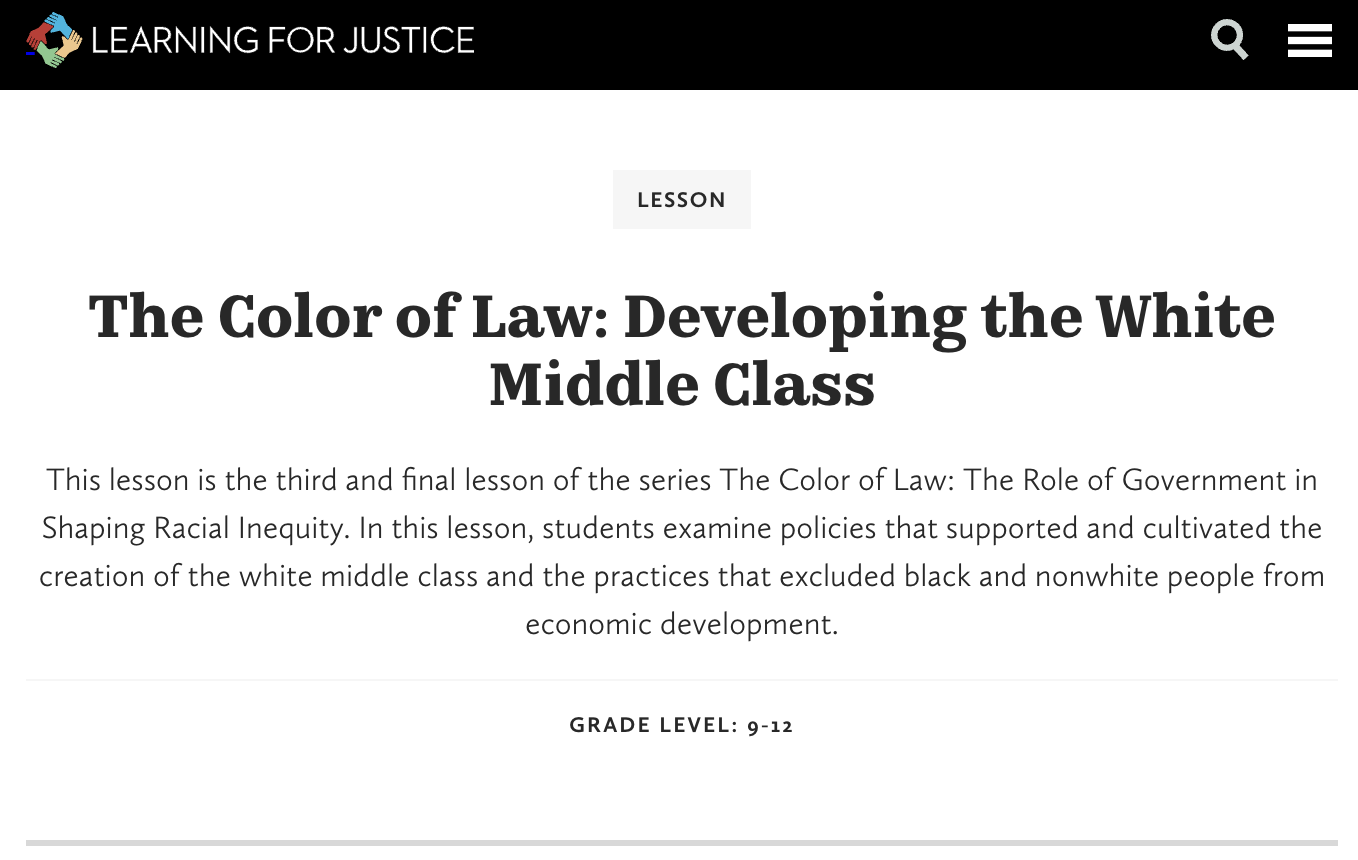This screenshot has height=860, width=1358.
Task: Open the lesson title link
Action: click(681, 349)
